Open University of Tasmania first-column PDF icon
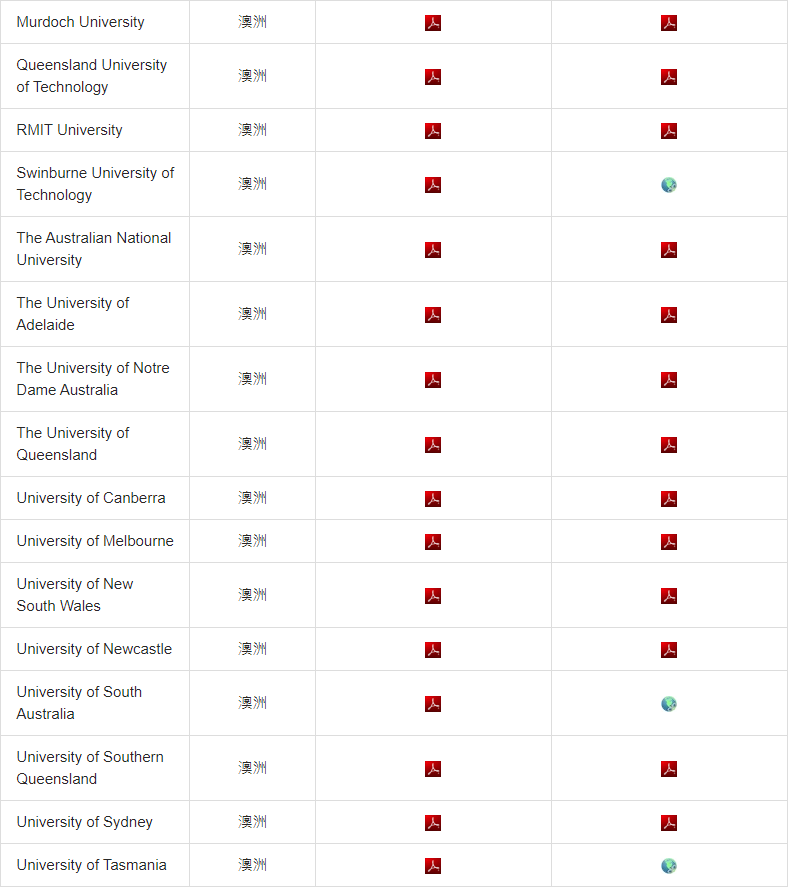Viewport: 788px width, 887px height. pyautogui.click(x=433, y=866)
